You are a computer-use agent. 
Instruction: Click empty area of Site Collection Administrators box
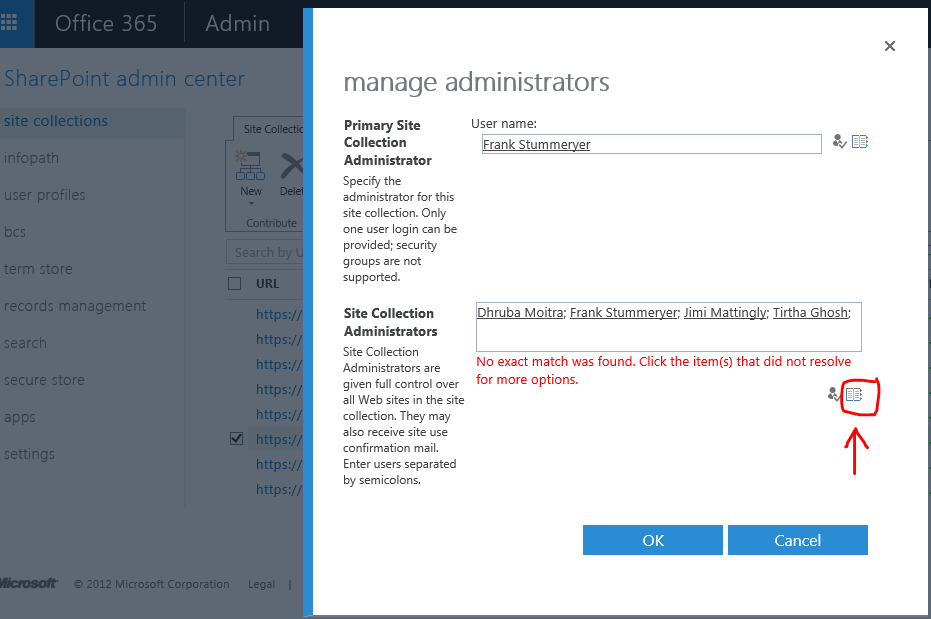coord(669,337)
